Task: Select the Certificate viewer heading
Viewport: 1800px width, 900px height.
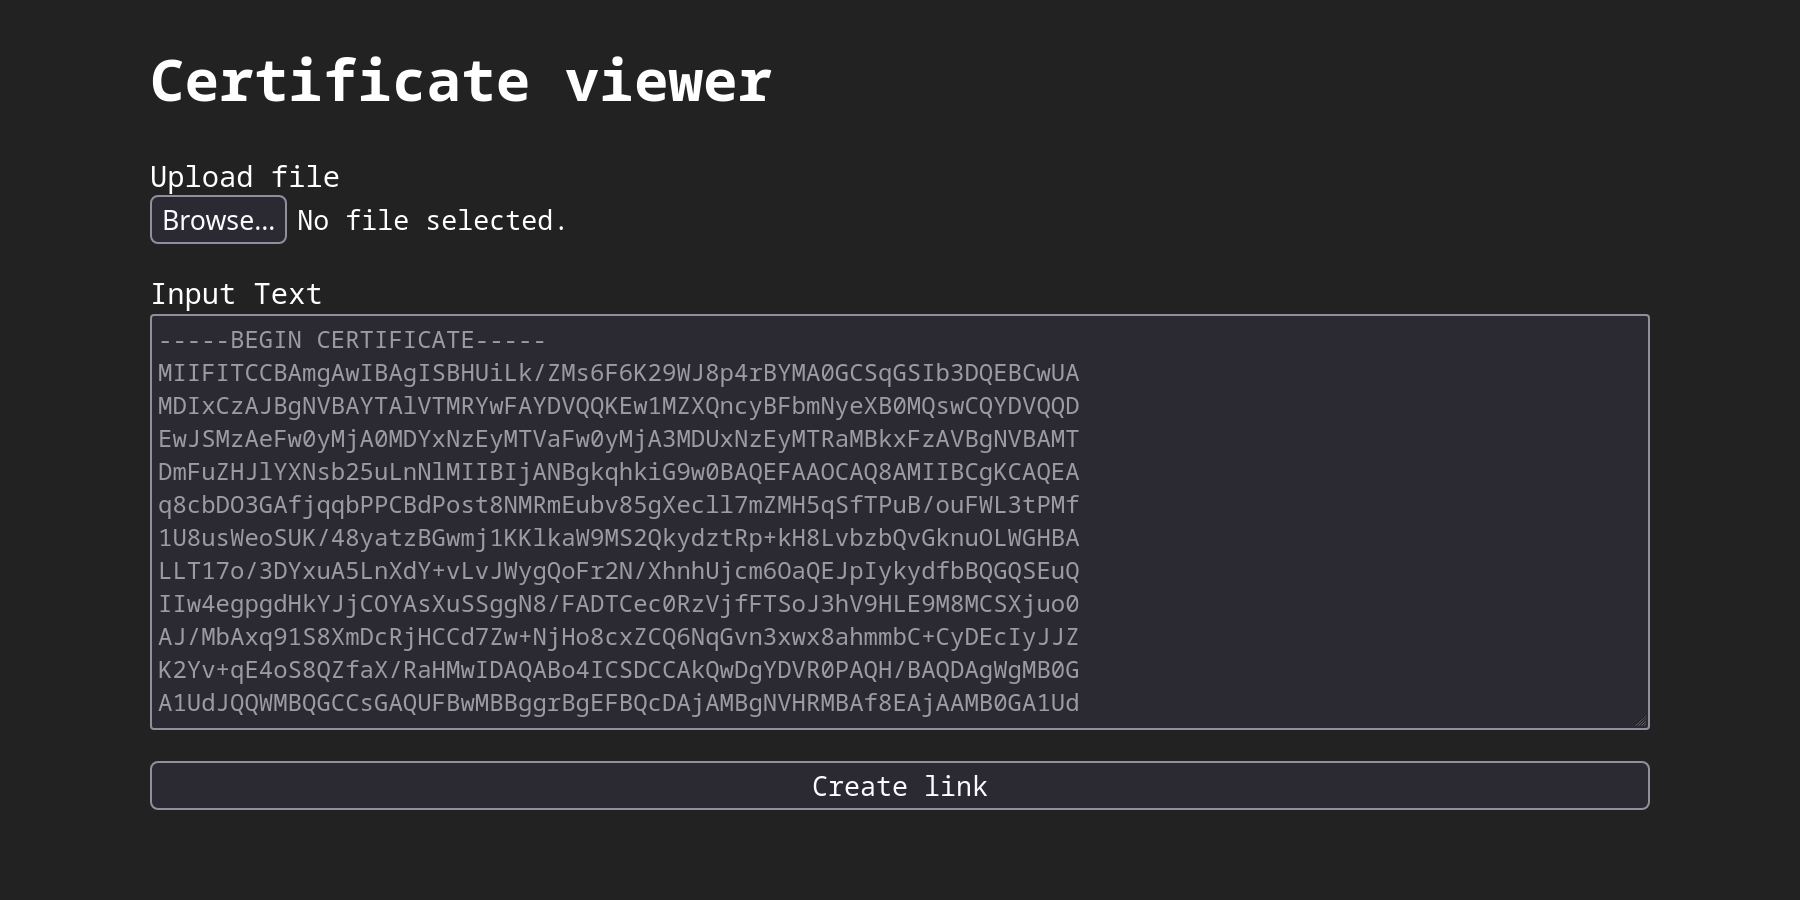Action: click(461, 81)
